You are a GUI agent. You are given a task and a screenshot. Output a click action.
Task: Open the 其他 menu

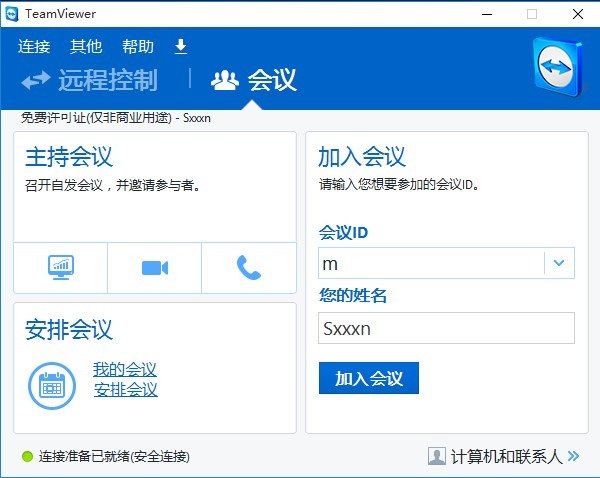click(86, 47)
